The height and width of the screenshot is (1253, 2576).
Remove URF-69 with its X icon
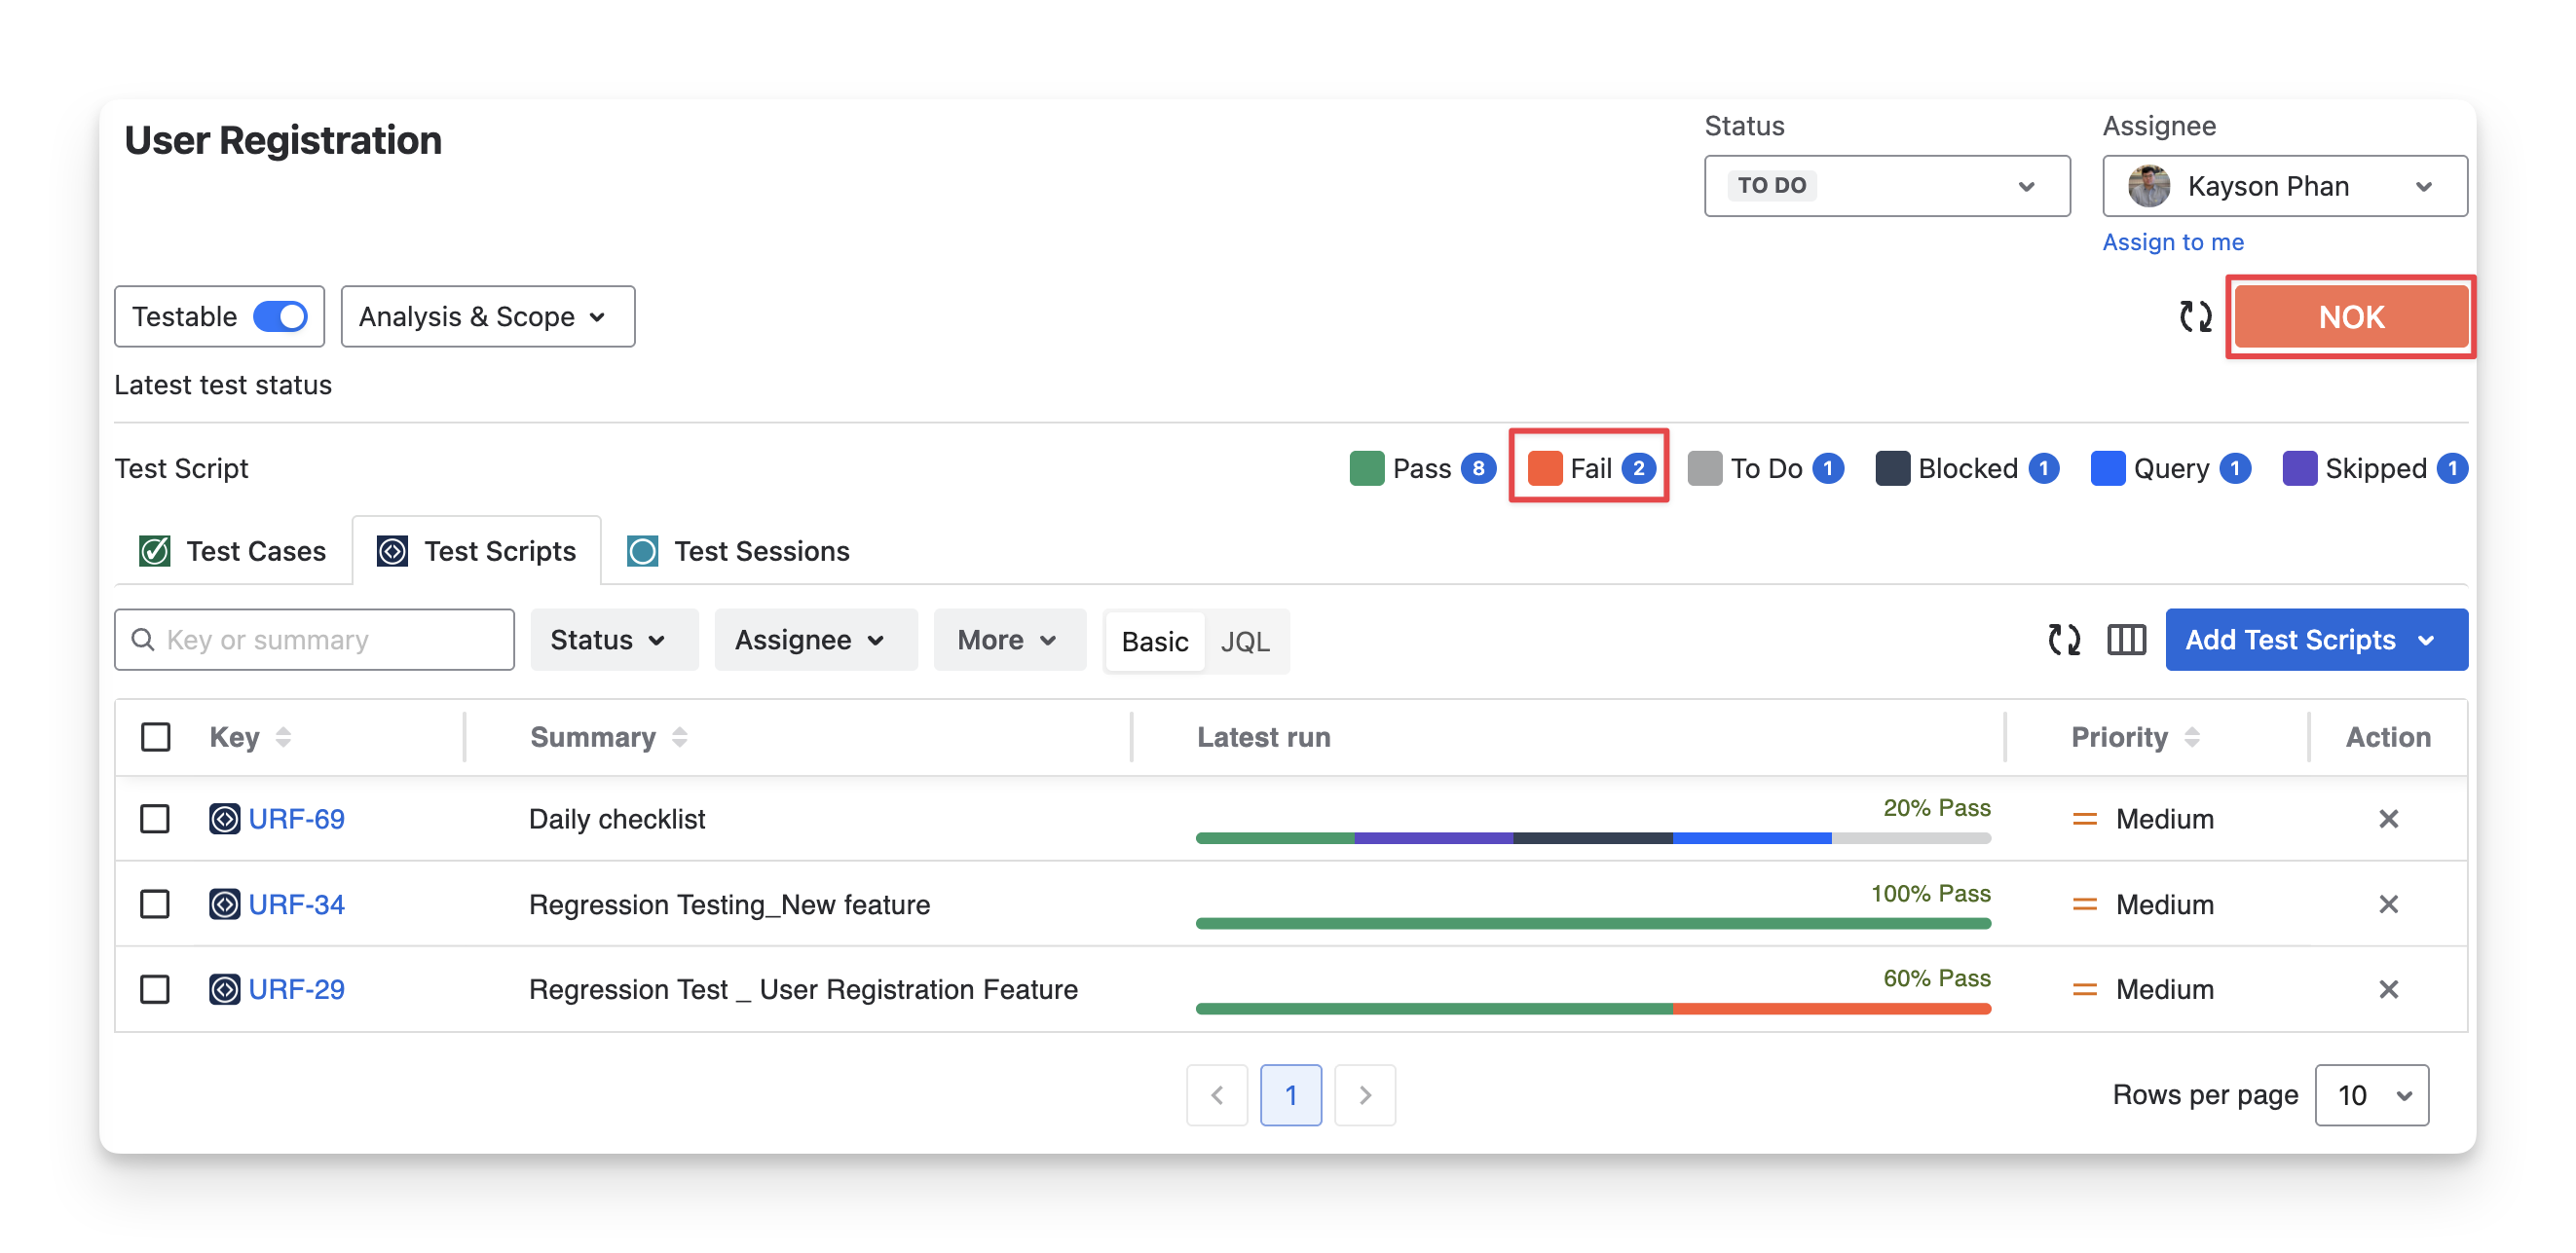2388,819
